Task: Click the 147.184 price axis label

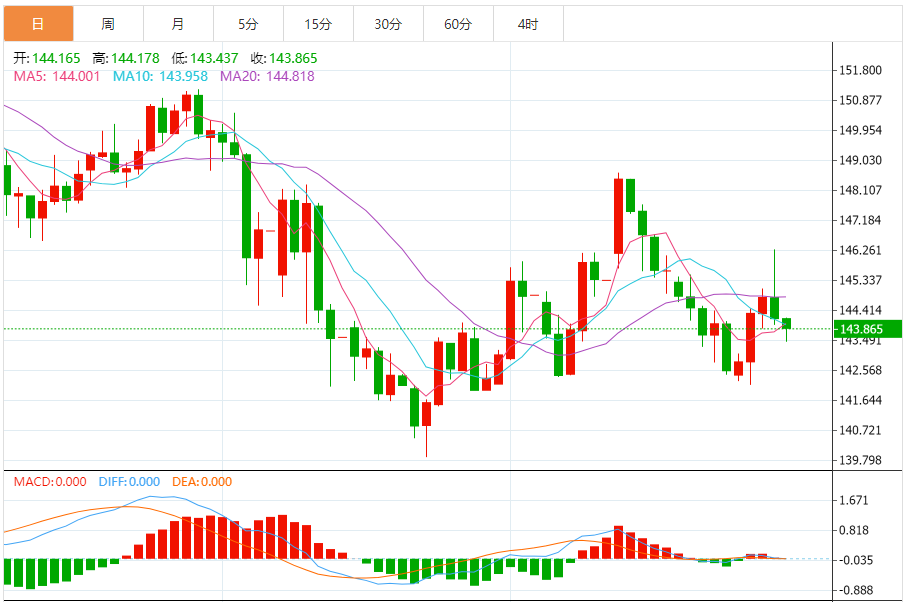Action: (860, 220)
